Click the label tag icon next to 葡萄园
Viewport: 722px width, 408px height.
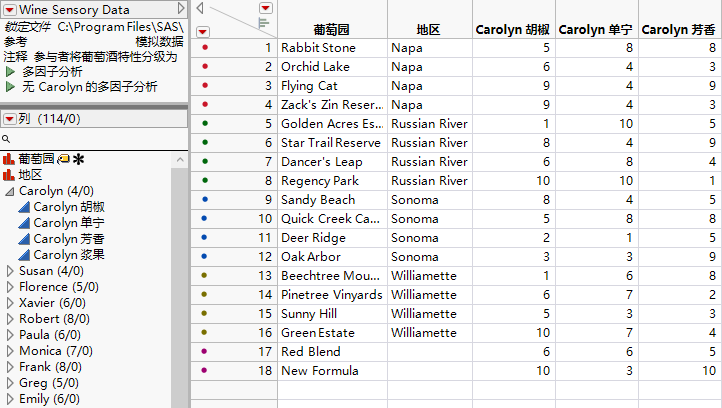point(64,159)
